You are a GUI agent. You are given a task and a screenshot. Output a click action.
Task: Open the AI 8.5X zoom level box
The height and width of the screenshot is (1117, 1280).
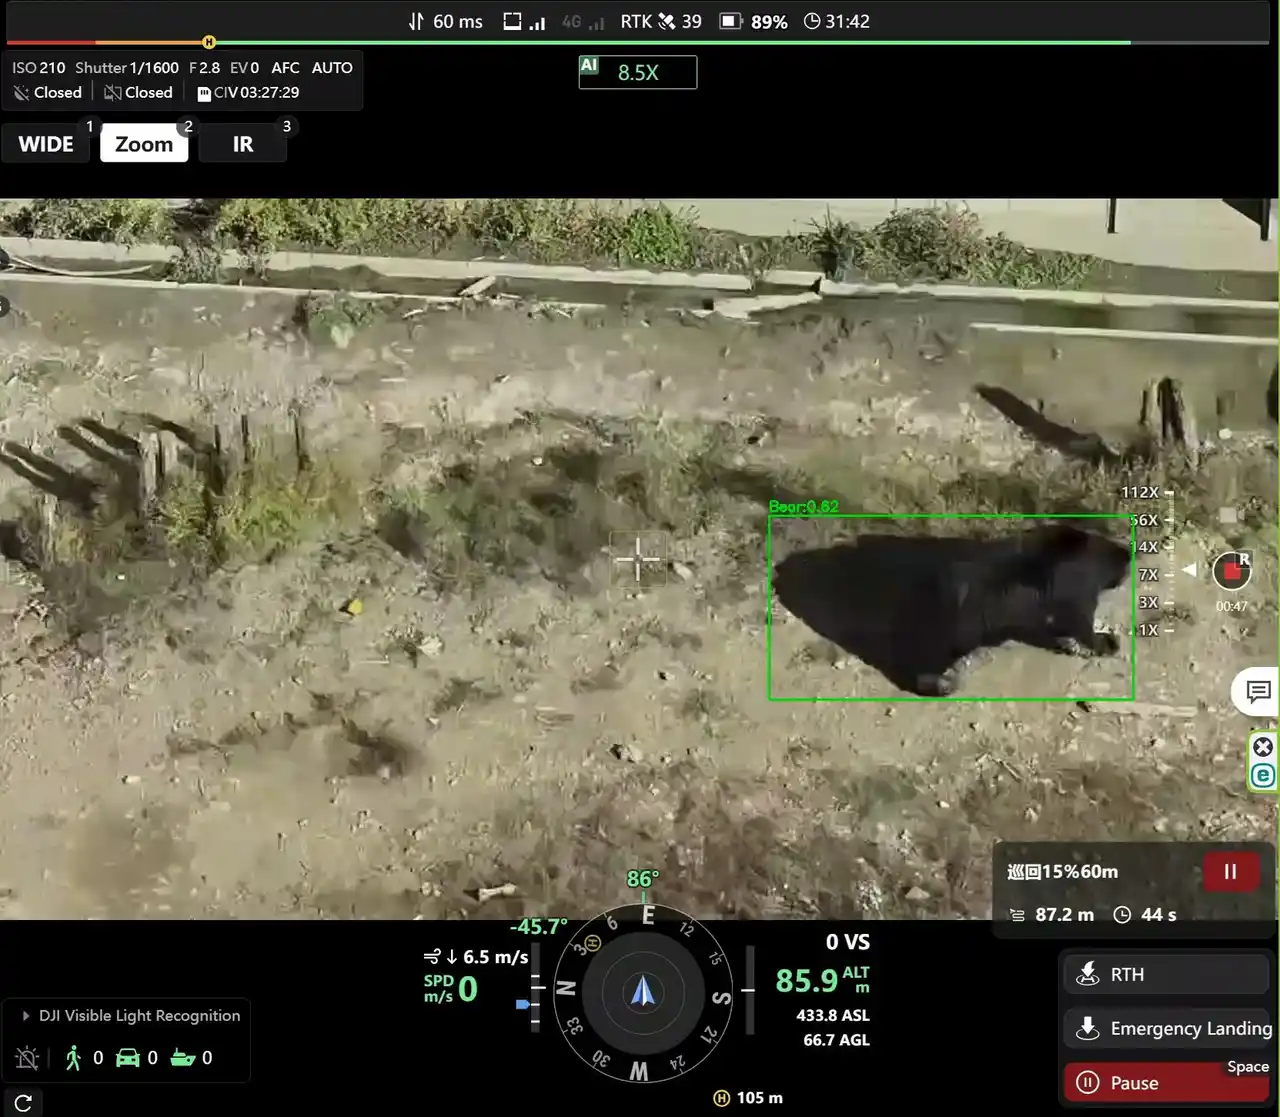(637, 73)
